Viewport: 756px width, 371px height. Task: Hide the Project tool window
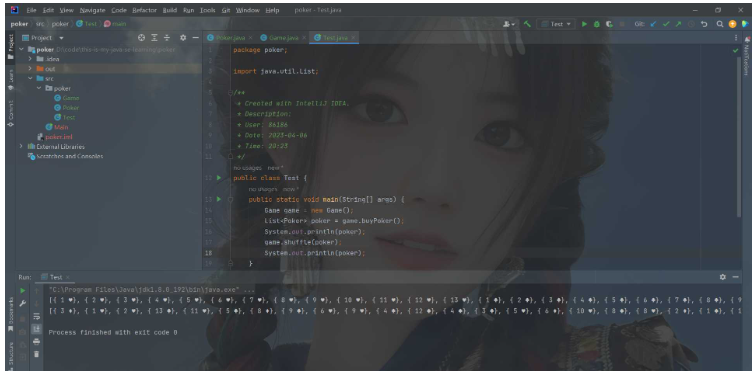pos(195,38)
